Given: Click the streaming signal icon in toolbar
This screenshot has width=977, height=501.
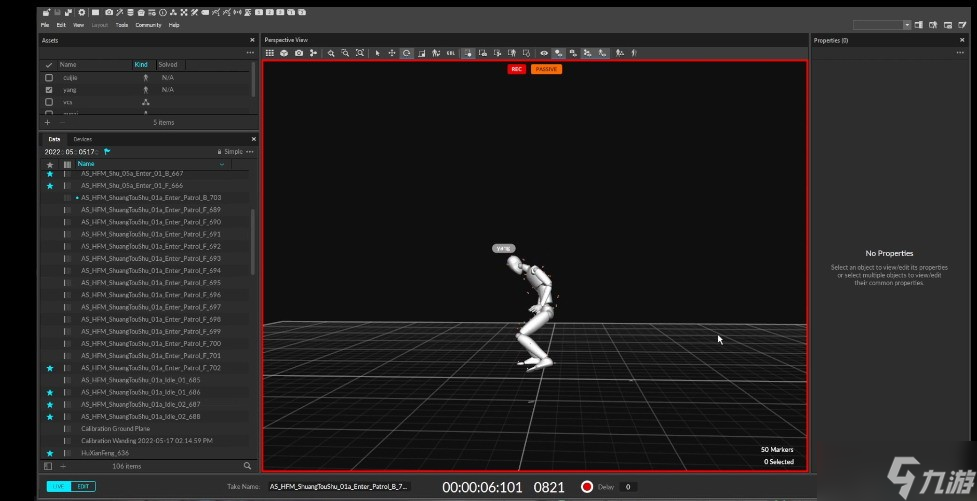Looking at the screenshot, I should [237, 12].
